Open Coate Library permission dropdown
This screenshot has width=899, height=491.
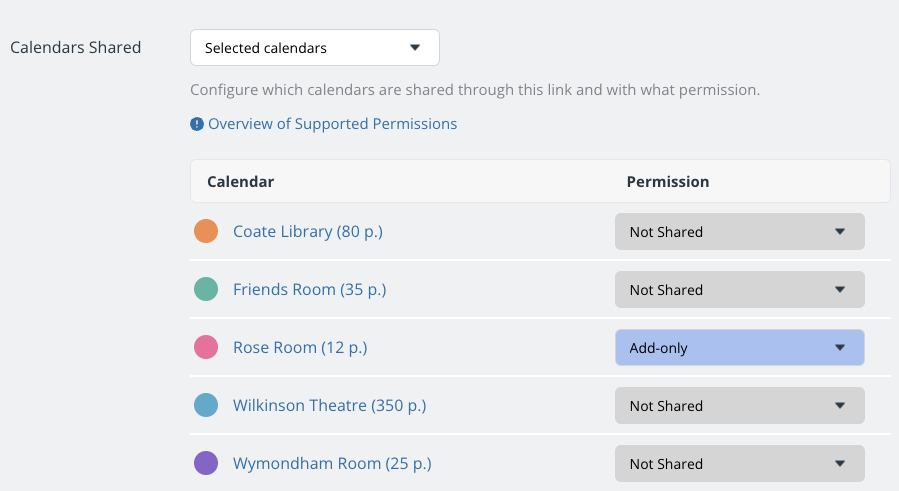pyautogui.click(x=740, y=232)
